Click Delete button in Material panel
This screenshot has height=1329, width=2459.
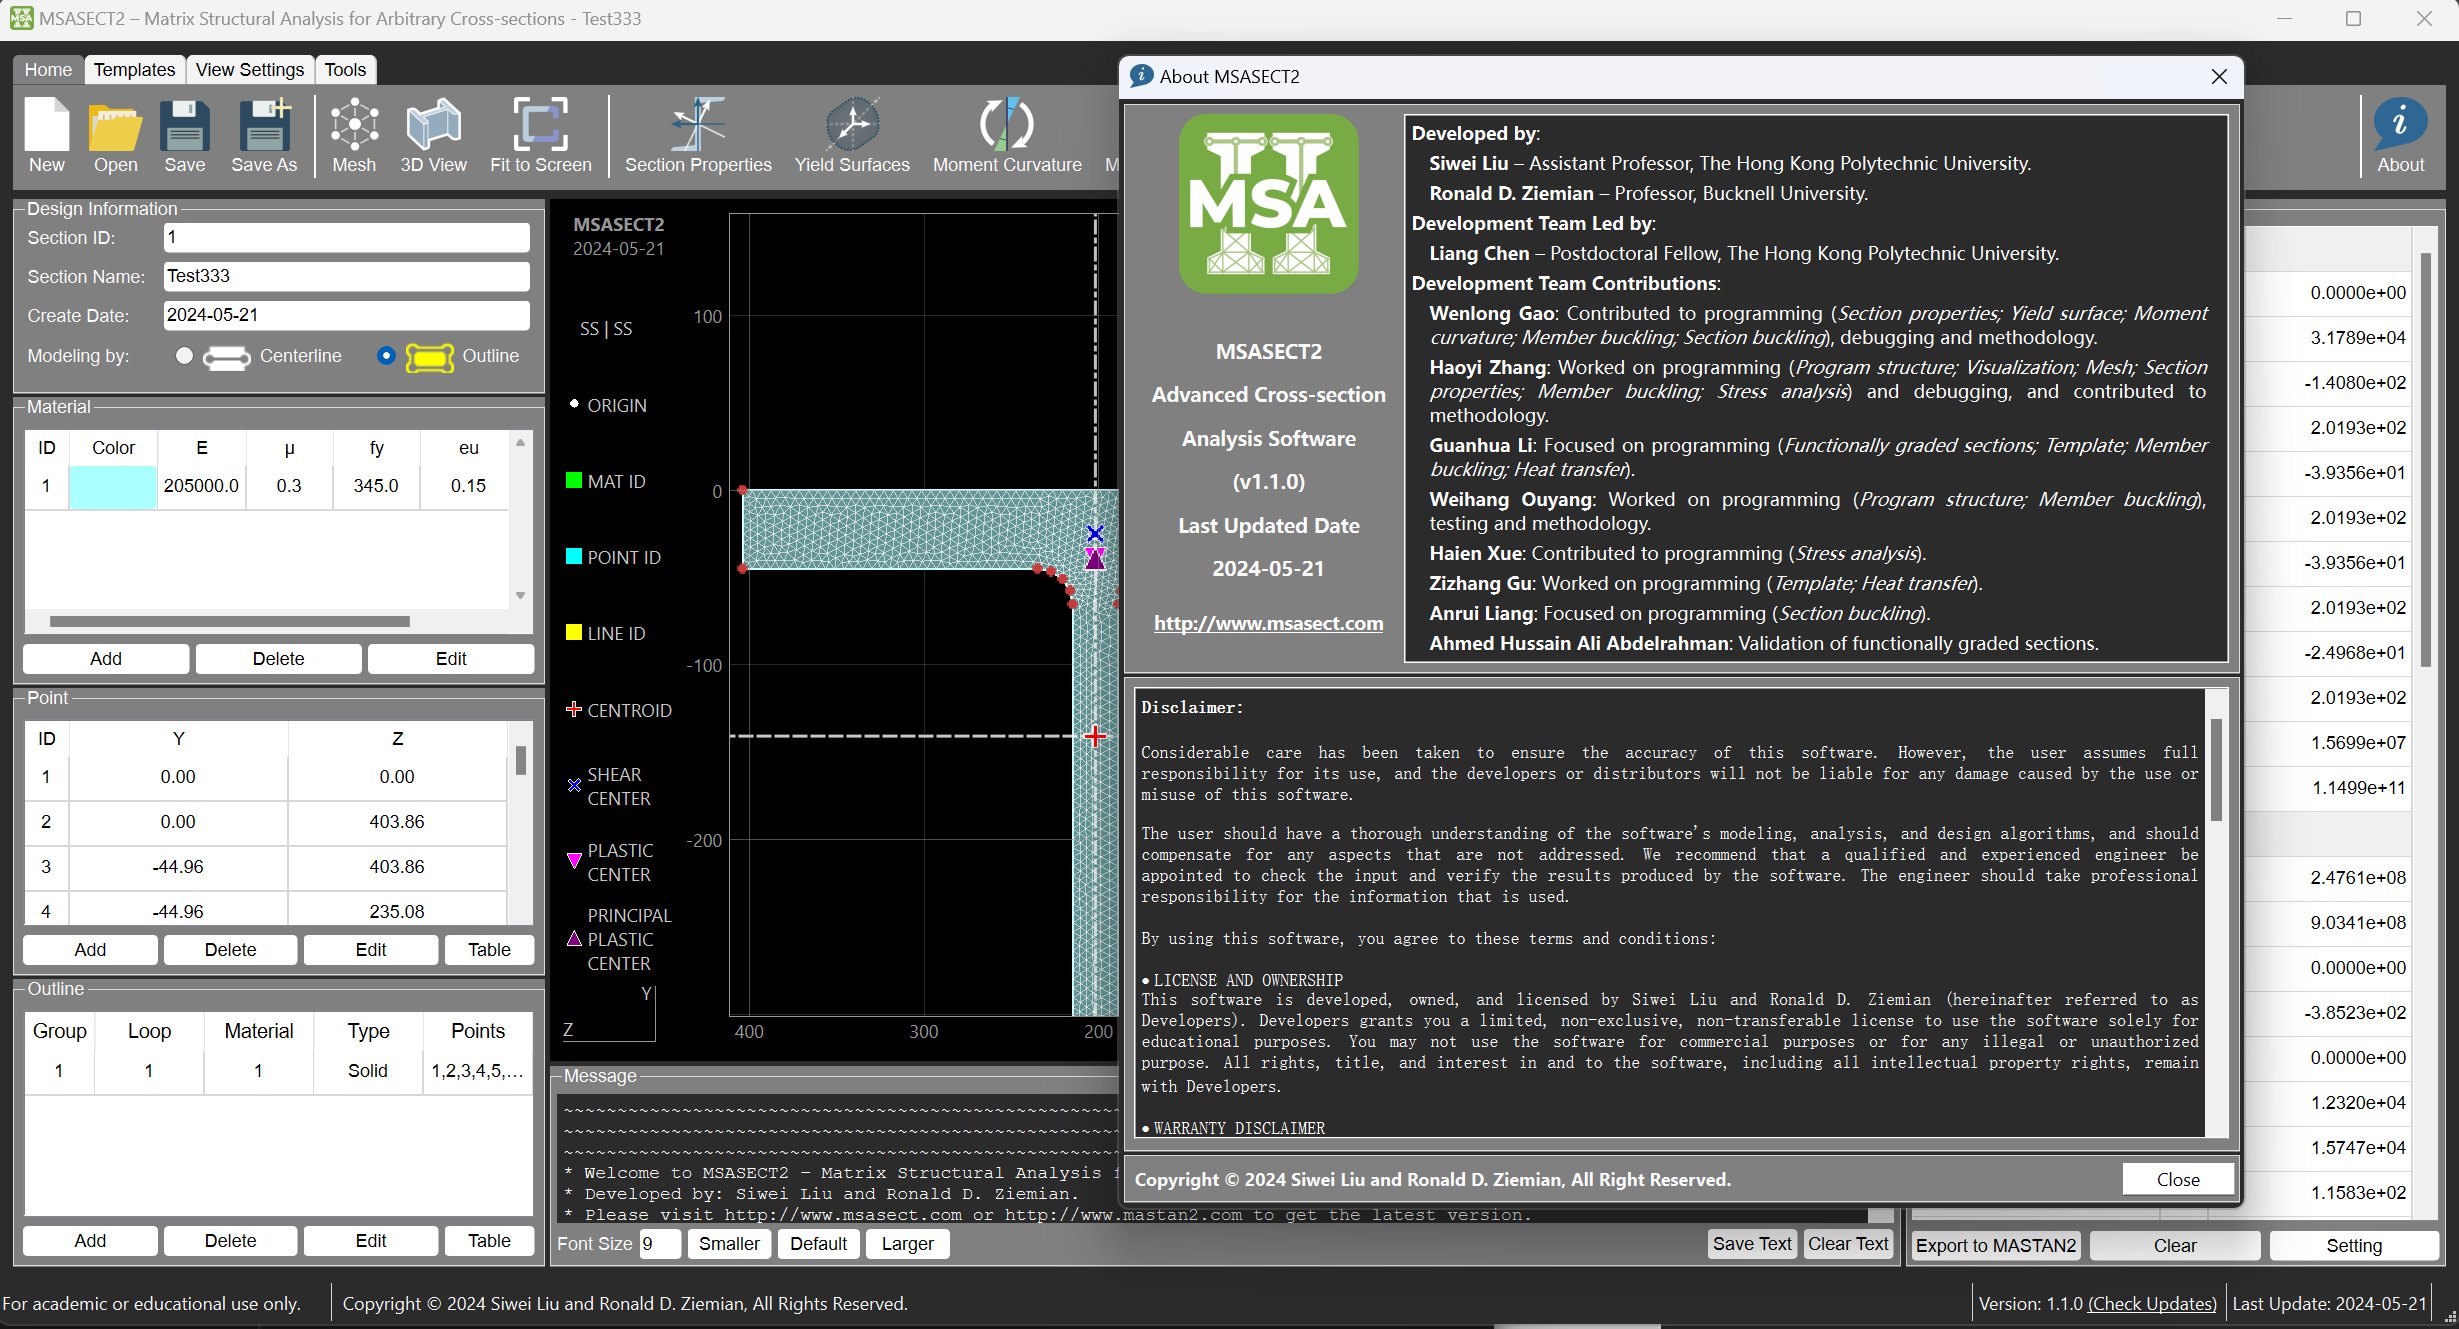click(x=278, y=658)
